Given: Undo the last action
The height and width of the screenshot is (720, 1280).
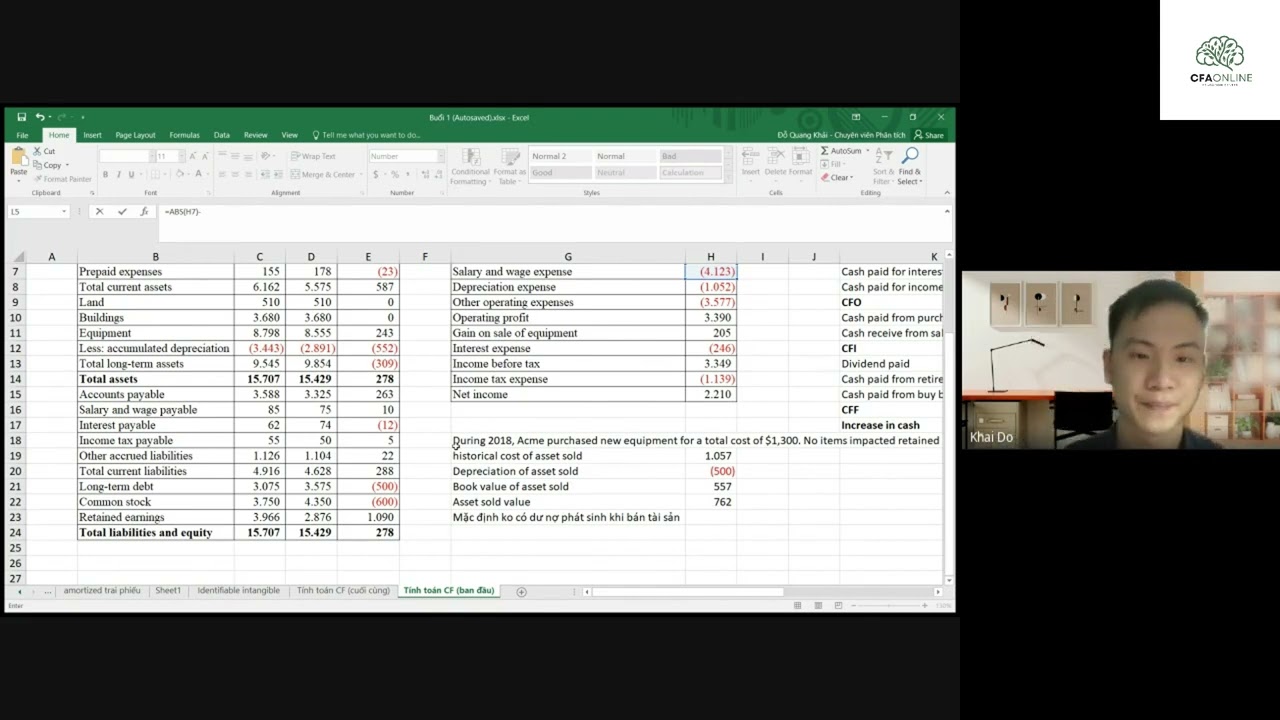Looking at the screenshot, I should click(x=40, y=117).
